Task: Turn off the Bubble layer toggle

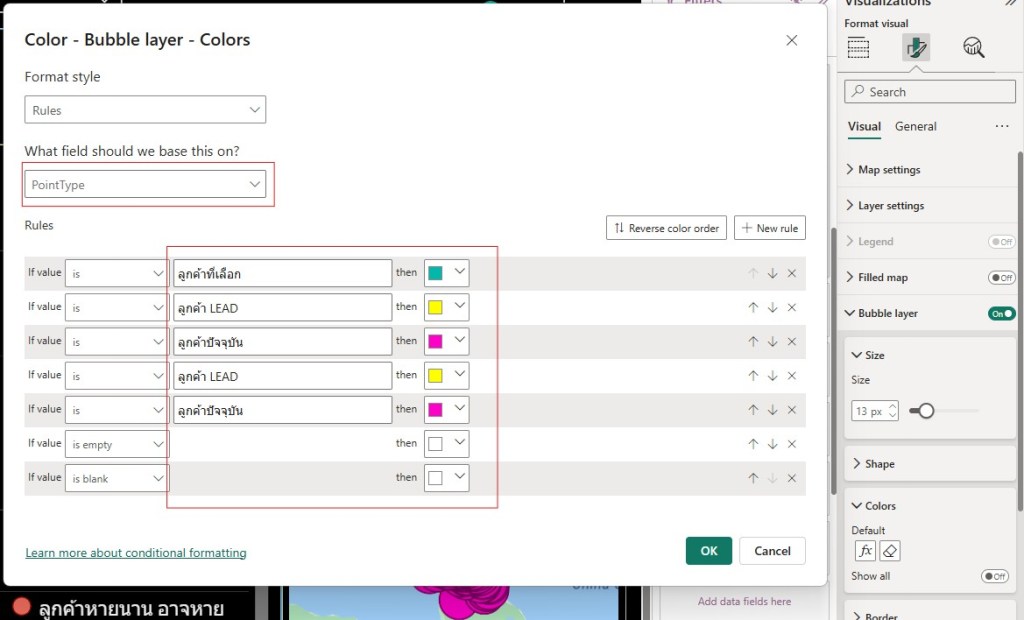Action: pyautogui.click(x=1001, y=314)
